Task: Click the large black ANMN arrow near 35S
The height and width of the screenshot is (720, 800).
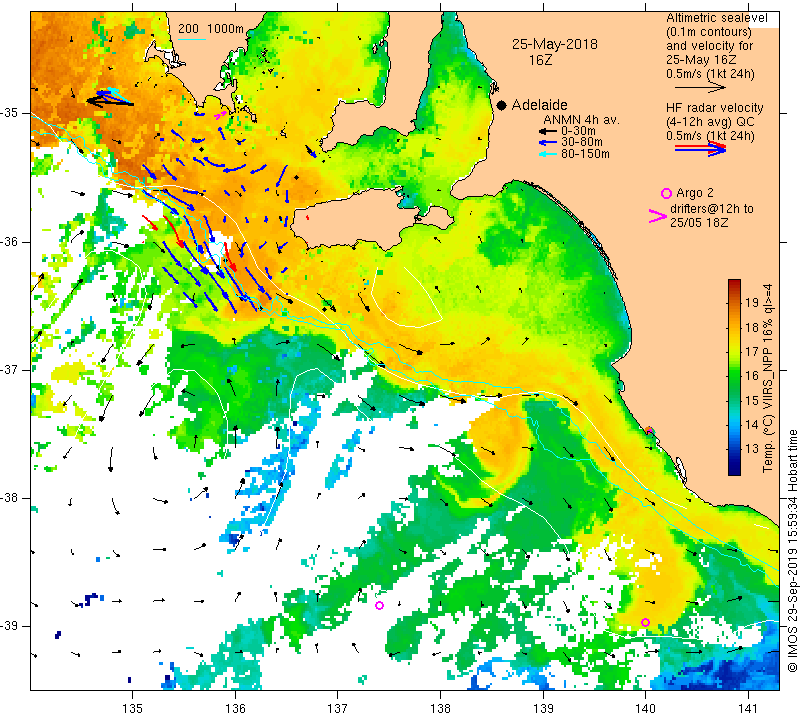Action: (110, 102)
